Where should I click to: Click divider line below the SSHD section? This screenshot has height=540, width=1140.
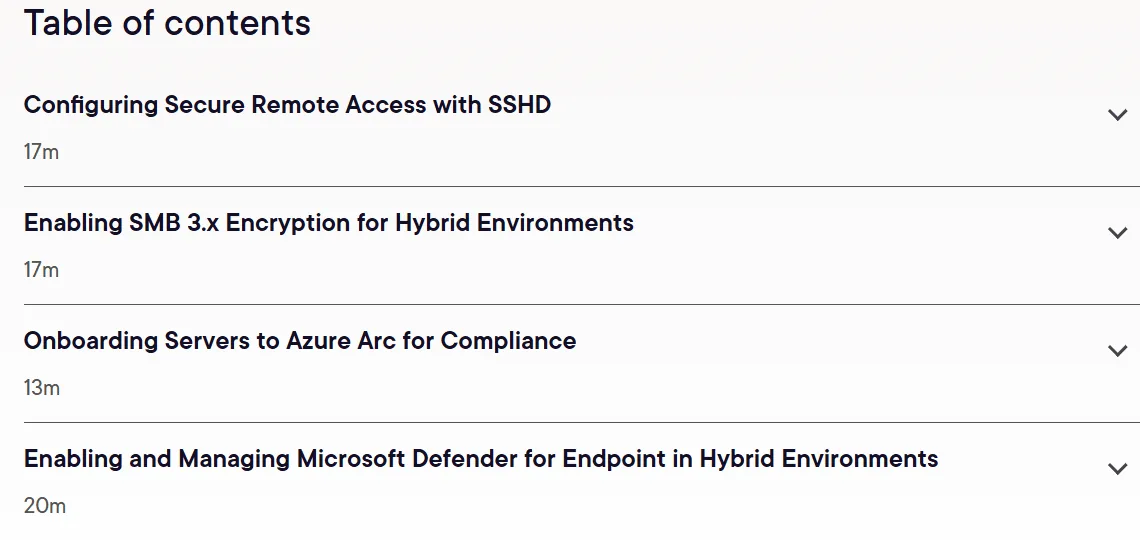click(x=582, y=186)
